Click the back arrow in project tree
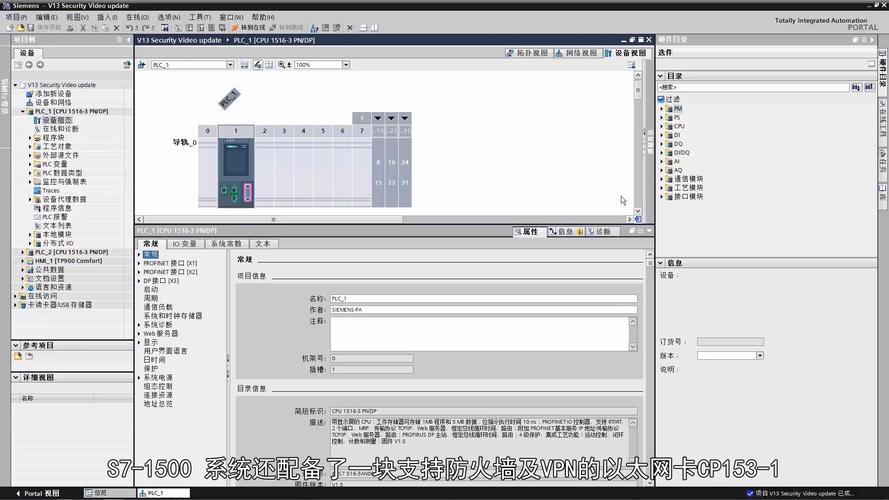Image resolution: width=889 pixels, height=500 pixels. (29, 65)
